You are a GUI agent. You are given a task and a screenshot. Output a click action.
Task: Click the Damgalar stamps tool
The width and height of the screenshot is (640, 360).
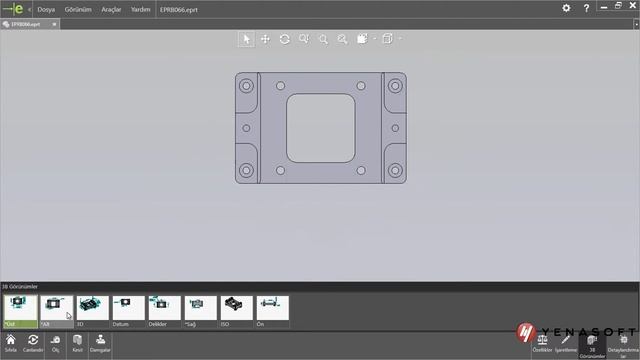point(100,343)
